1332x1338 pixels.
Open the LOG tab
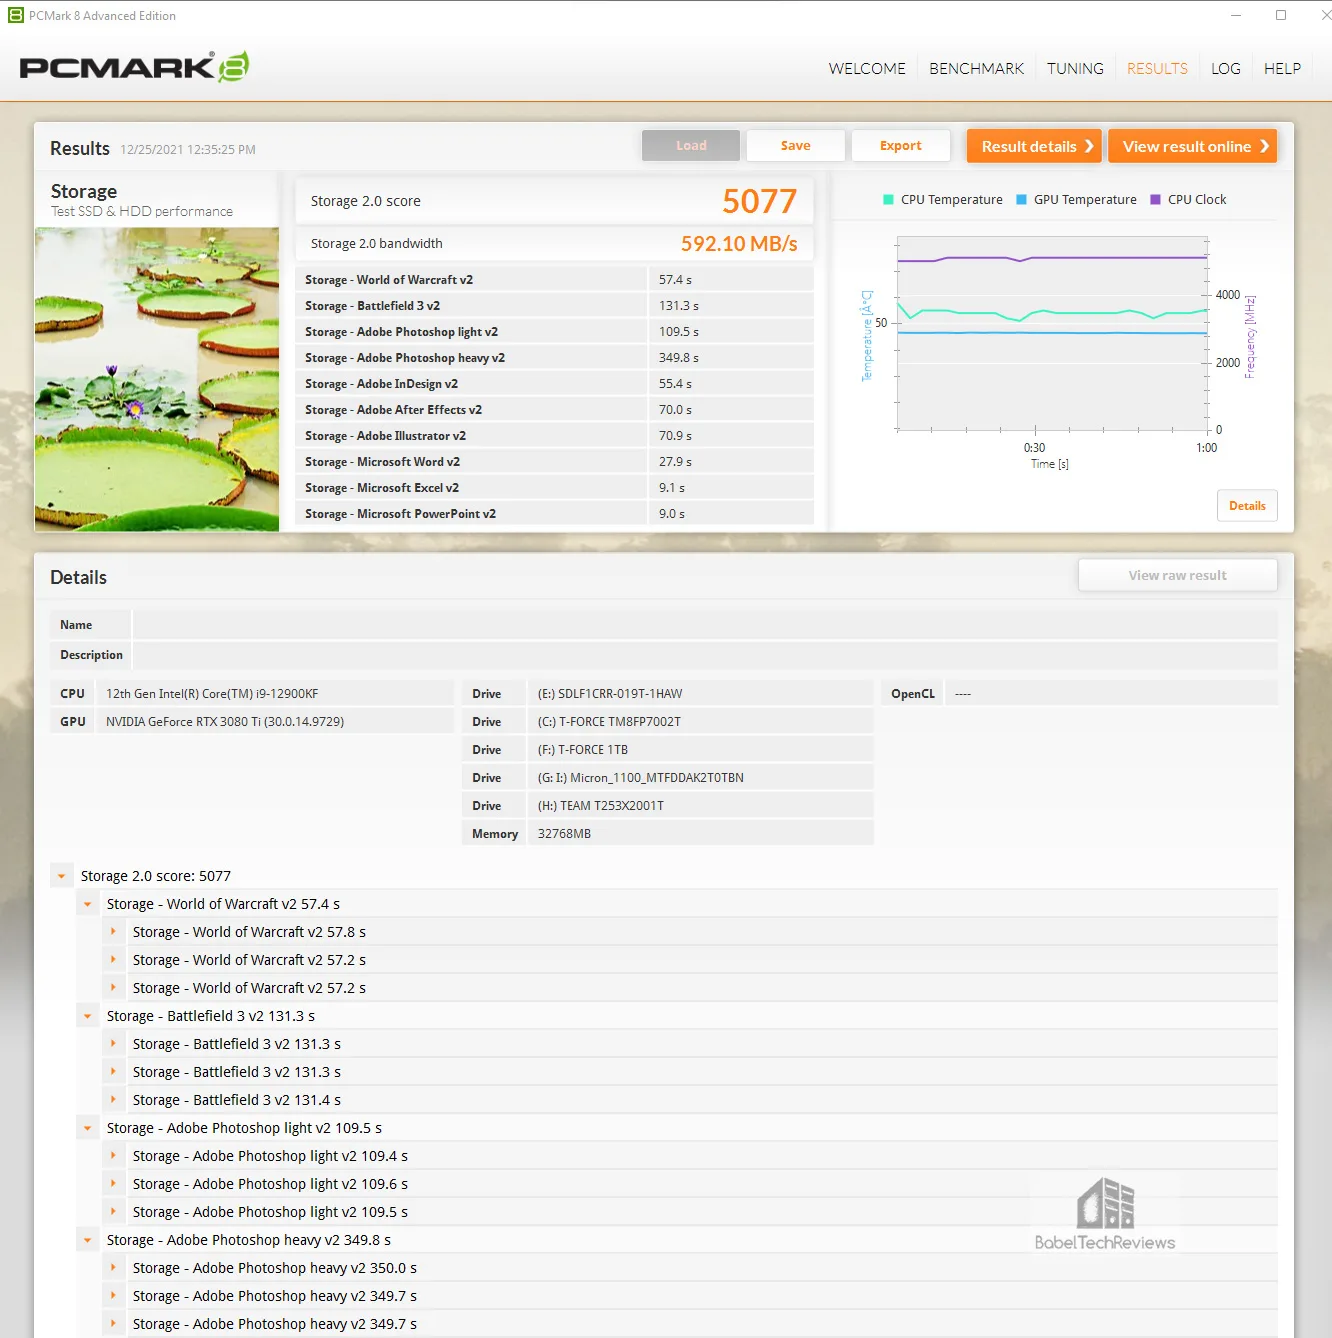pos(1225,68)
